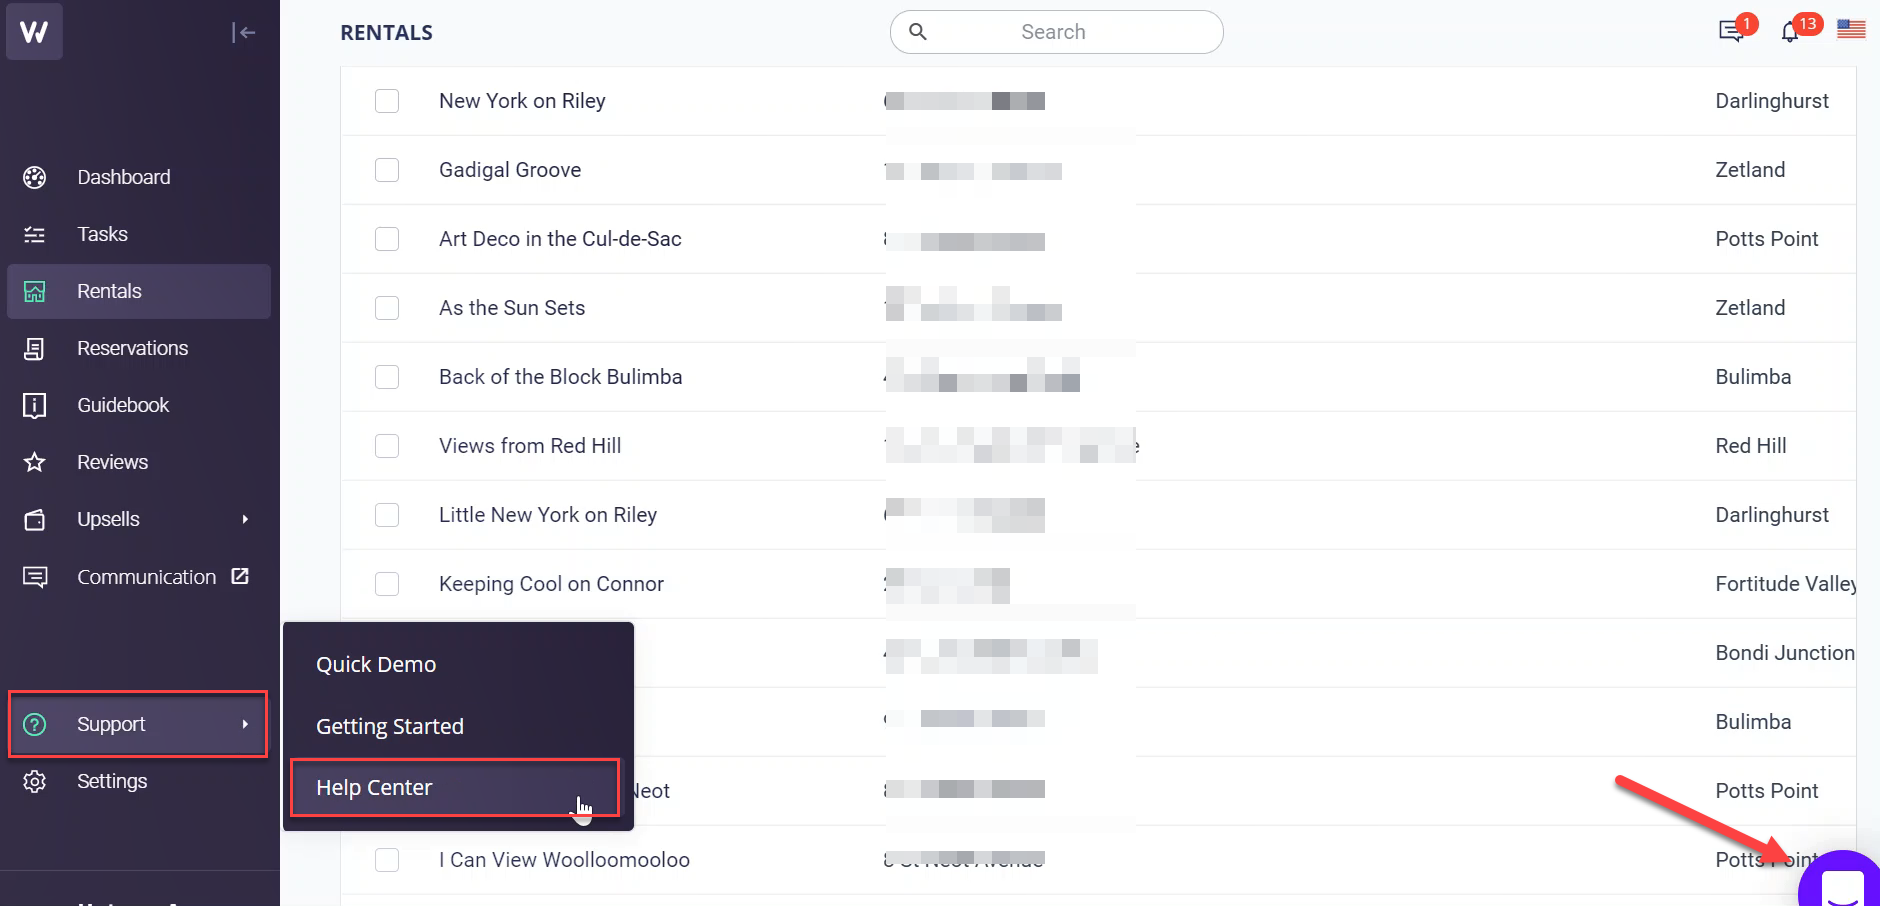This screenshot has width=1880, height=906.
Task: Click the Dashboard sidebar icon
Action: tap(35, 178)
